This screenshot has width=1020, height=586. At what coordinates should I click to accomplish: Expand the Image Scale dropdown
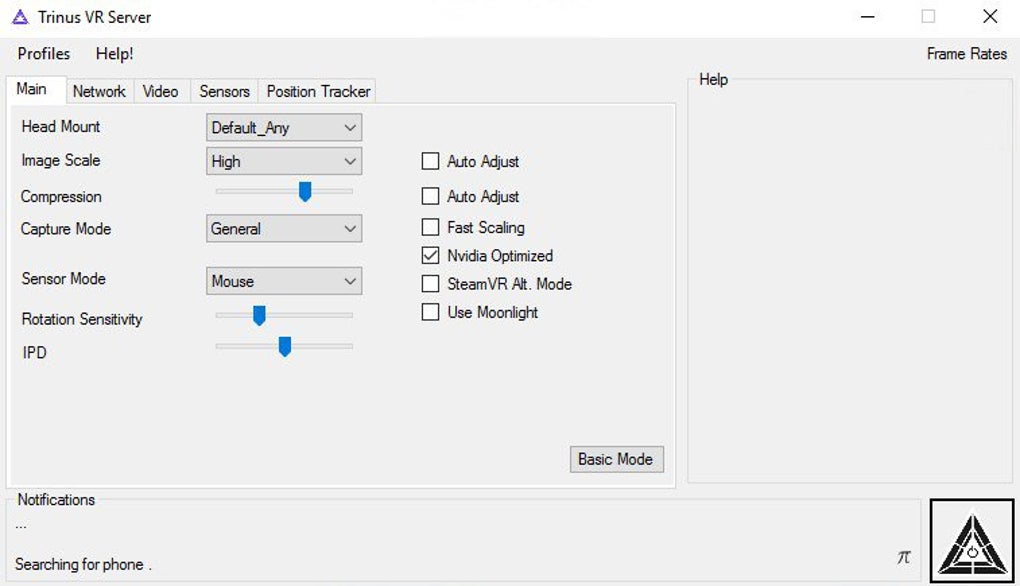[x=284, y=161]
